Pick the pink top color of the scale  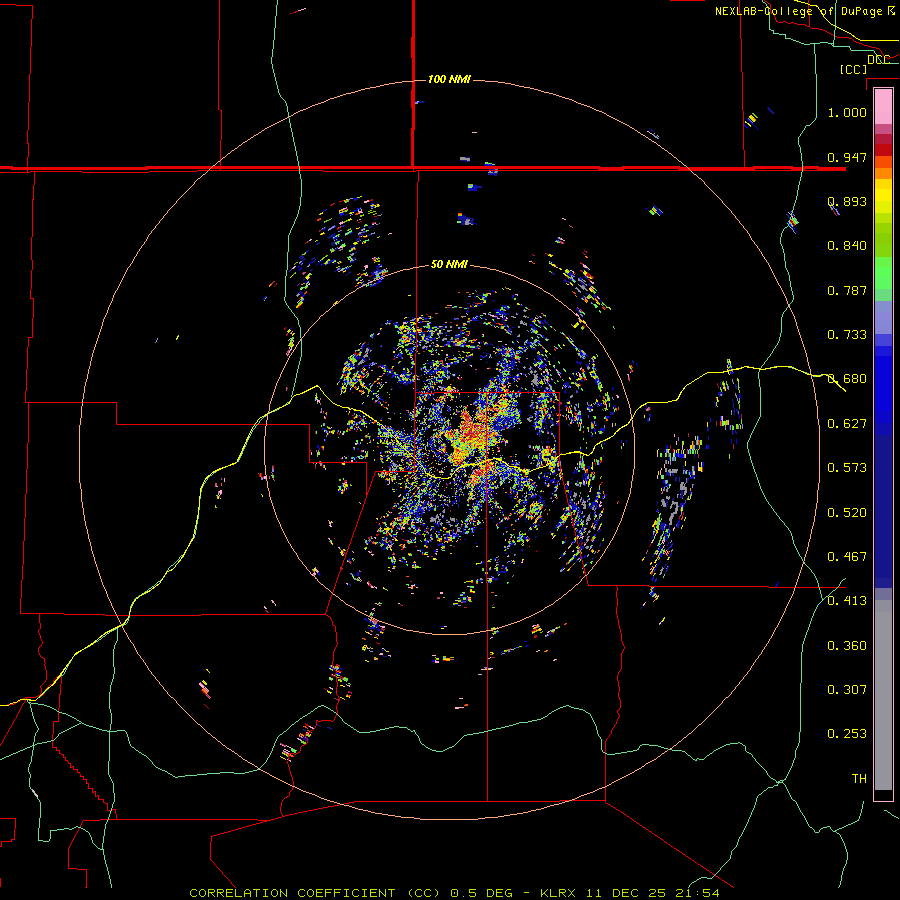click(883, 106)
